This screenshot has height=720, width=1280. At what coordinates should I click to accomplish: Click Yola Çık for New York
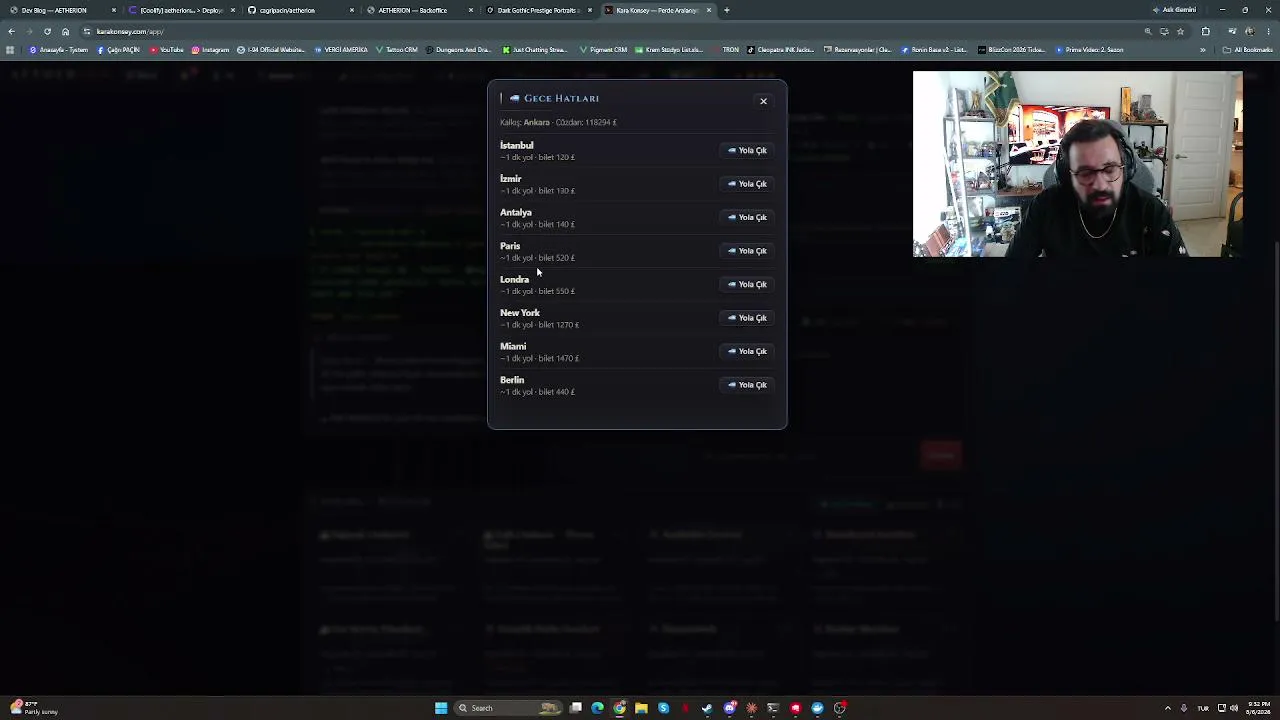[747, 318]
